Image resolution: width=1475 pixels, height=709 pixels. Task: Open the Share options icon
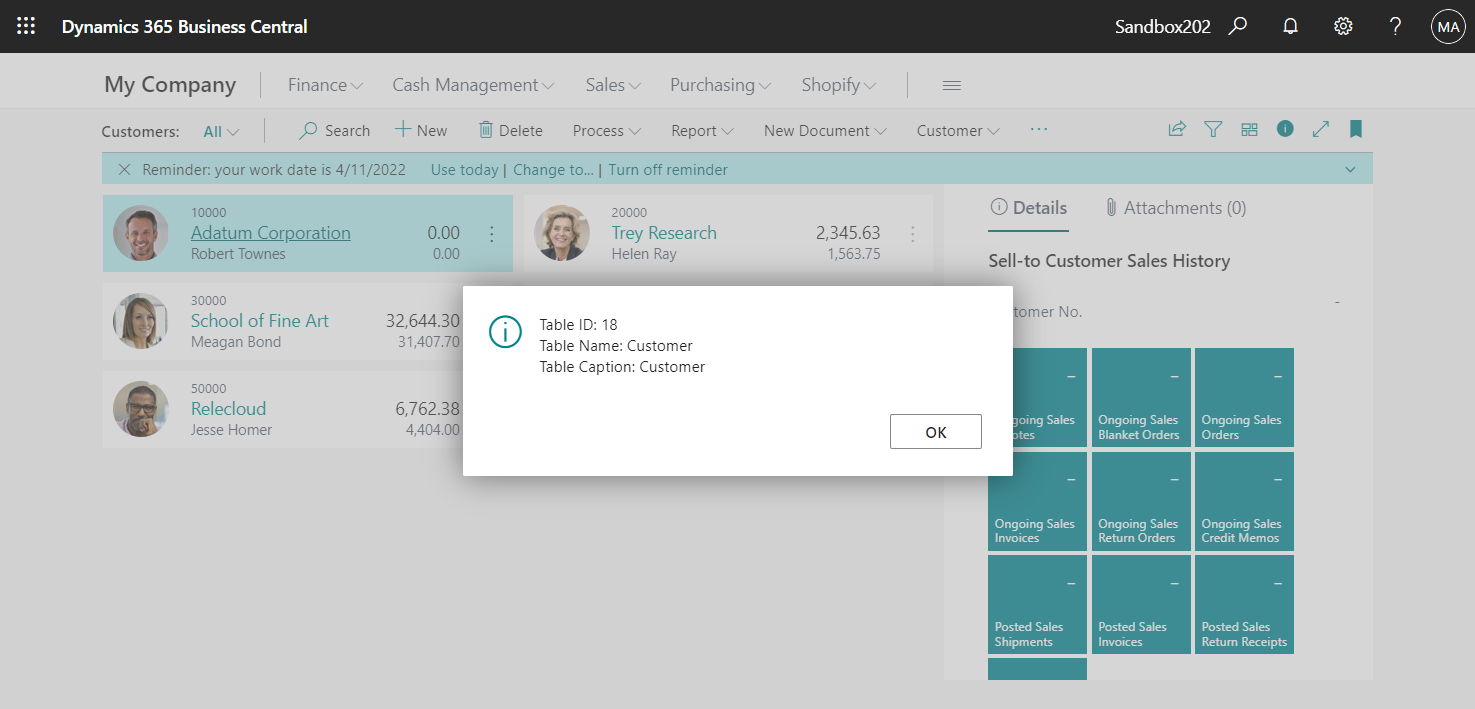(x=1177, y=129)
